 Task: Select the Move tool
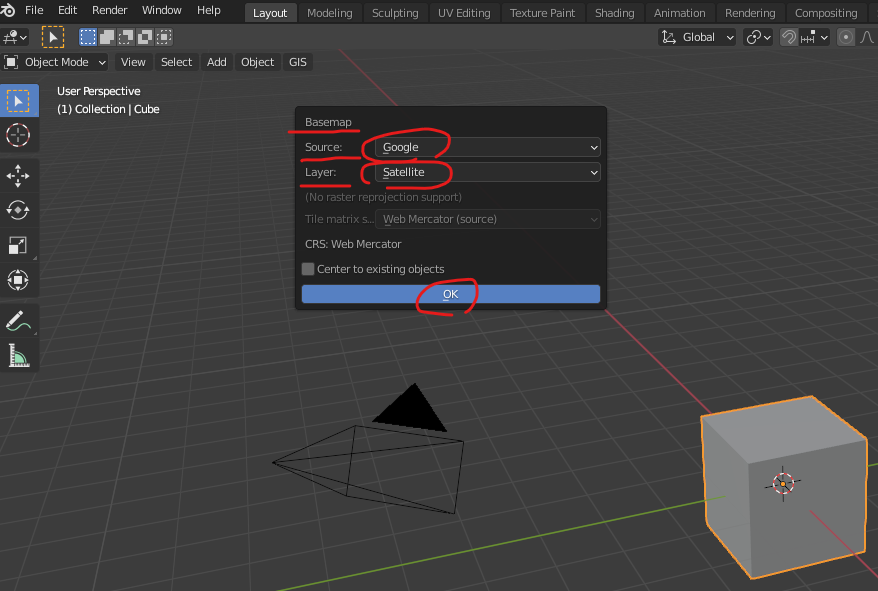(x=18, y=176)
